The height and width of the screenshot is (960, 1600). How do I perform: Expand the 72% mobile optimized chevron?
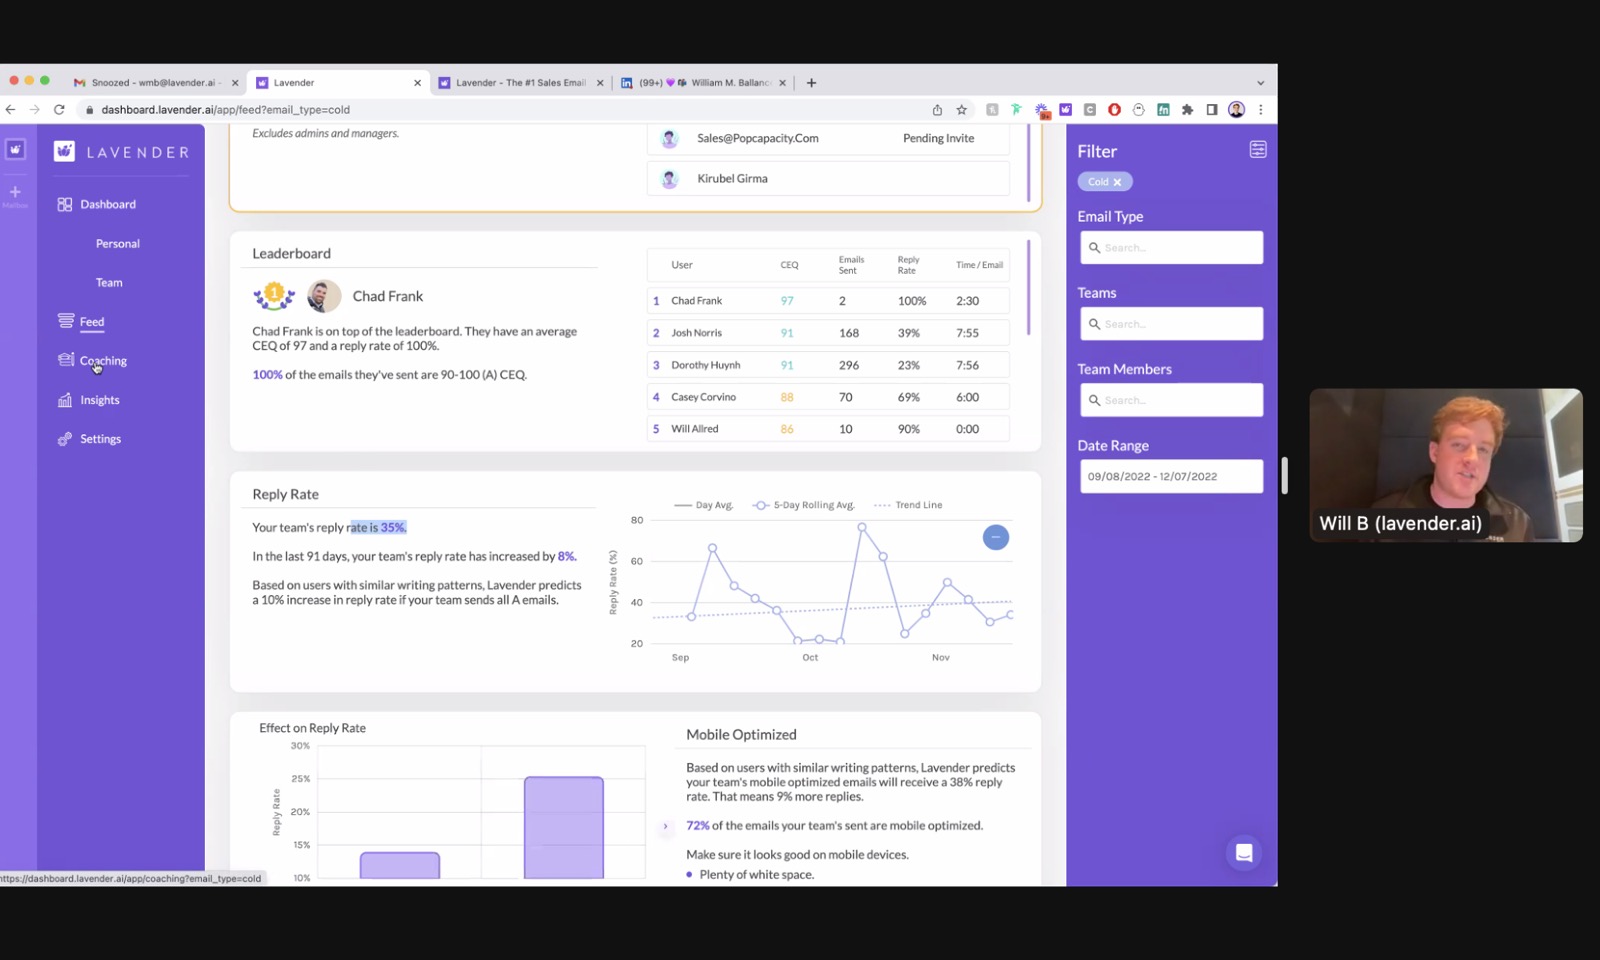(x=665, y=826)
